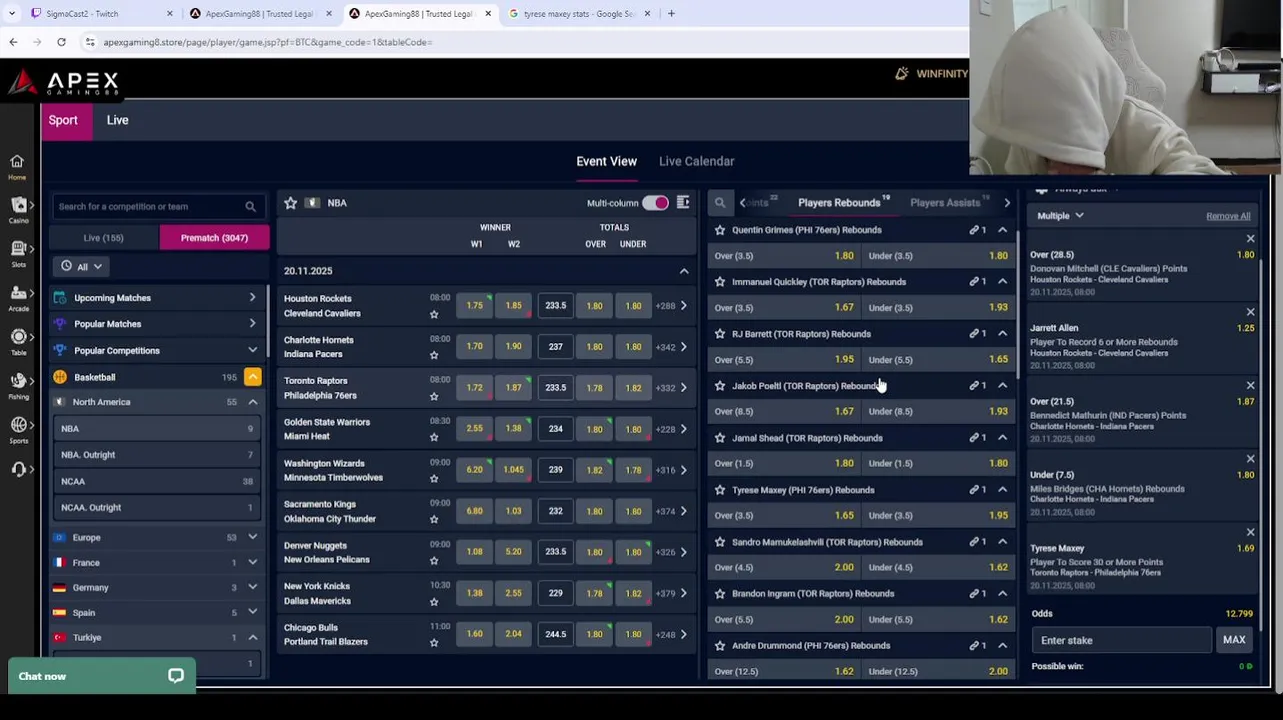This screenshot has height=720, width=1283.
Task: Open the Fishing section in the sidebar
Action: coord(17,386)
